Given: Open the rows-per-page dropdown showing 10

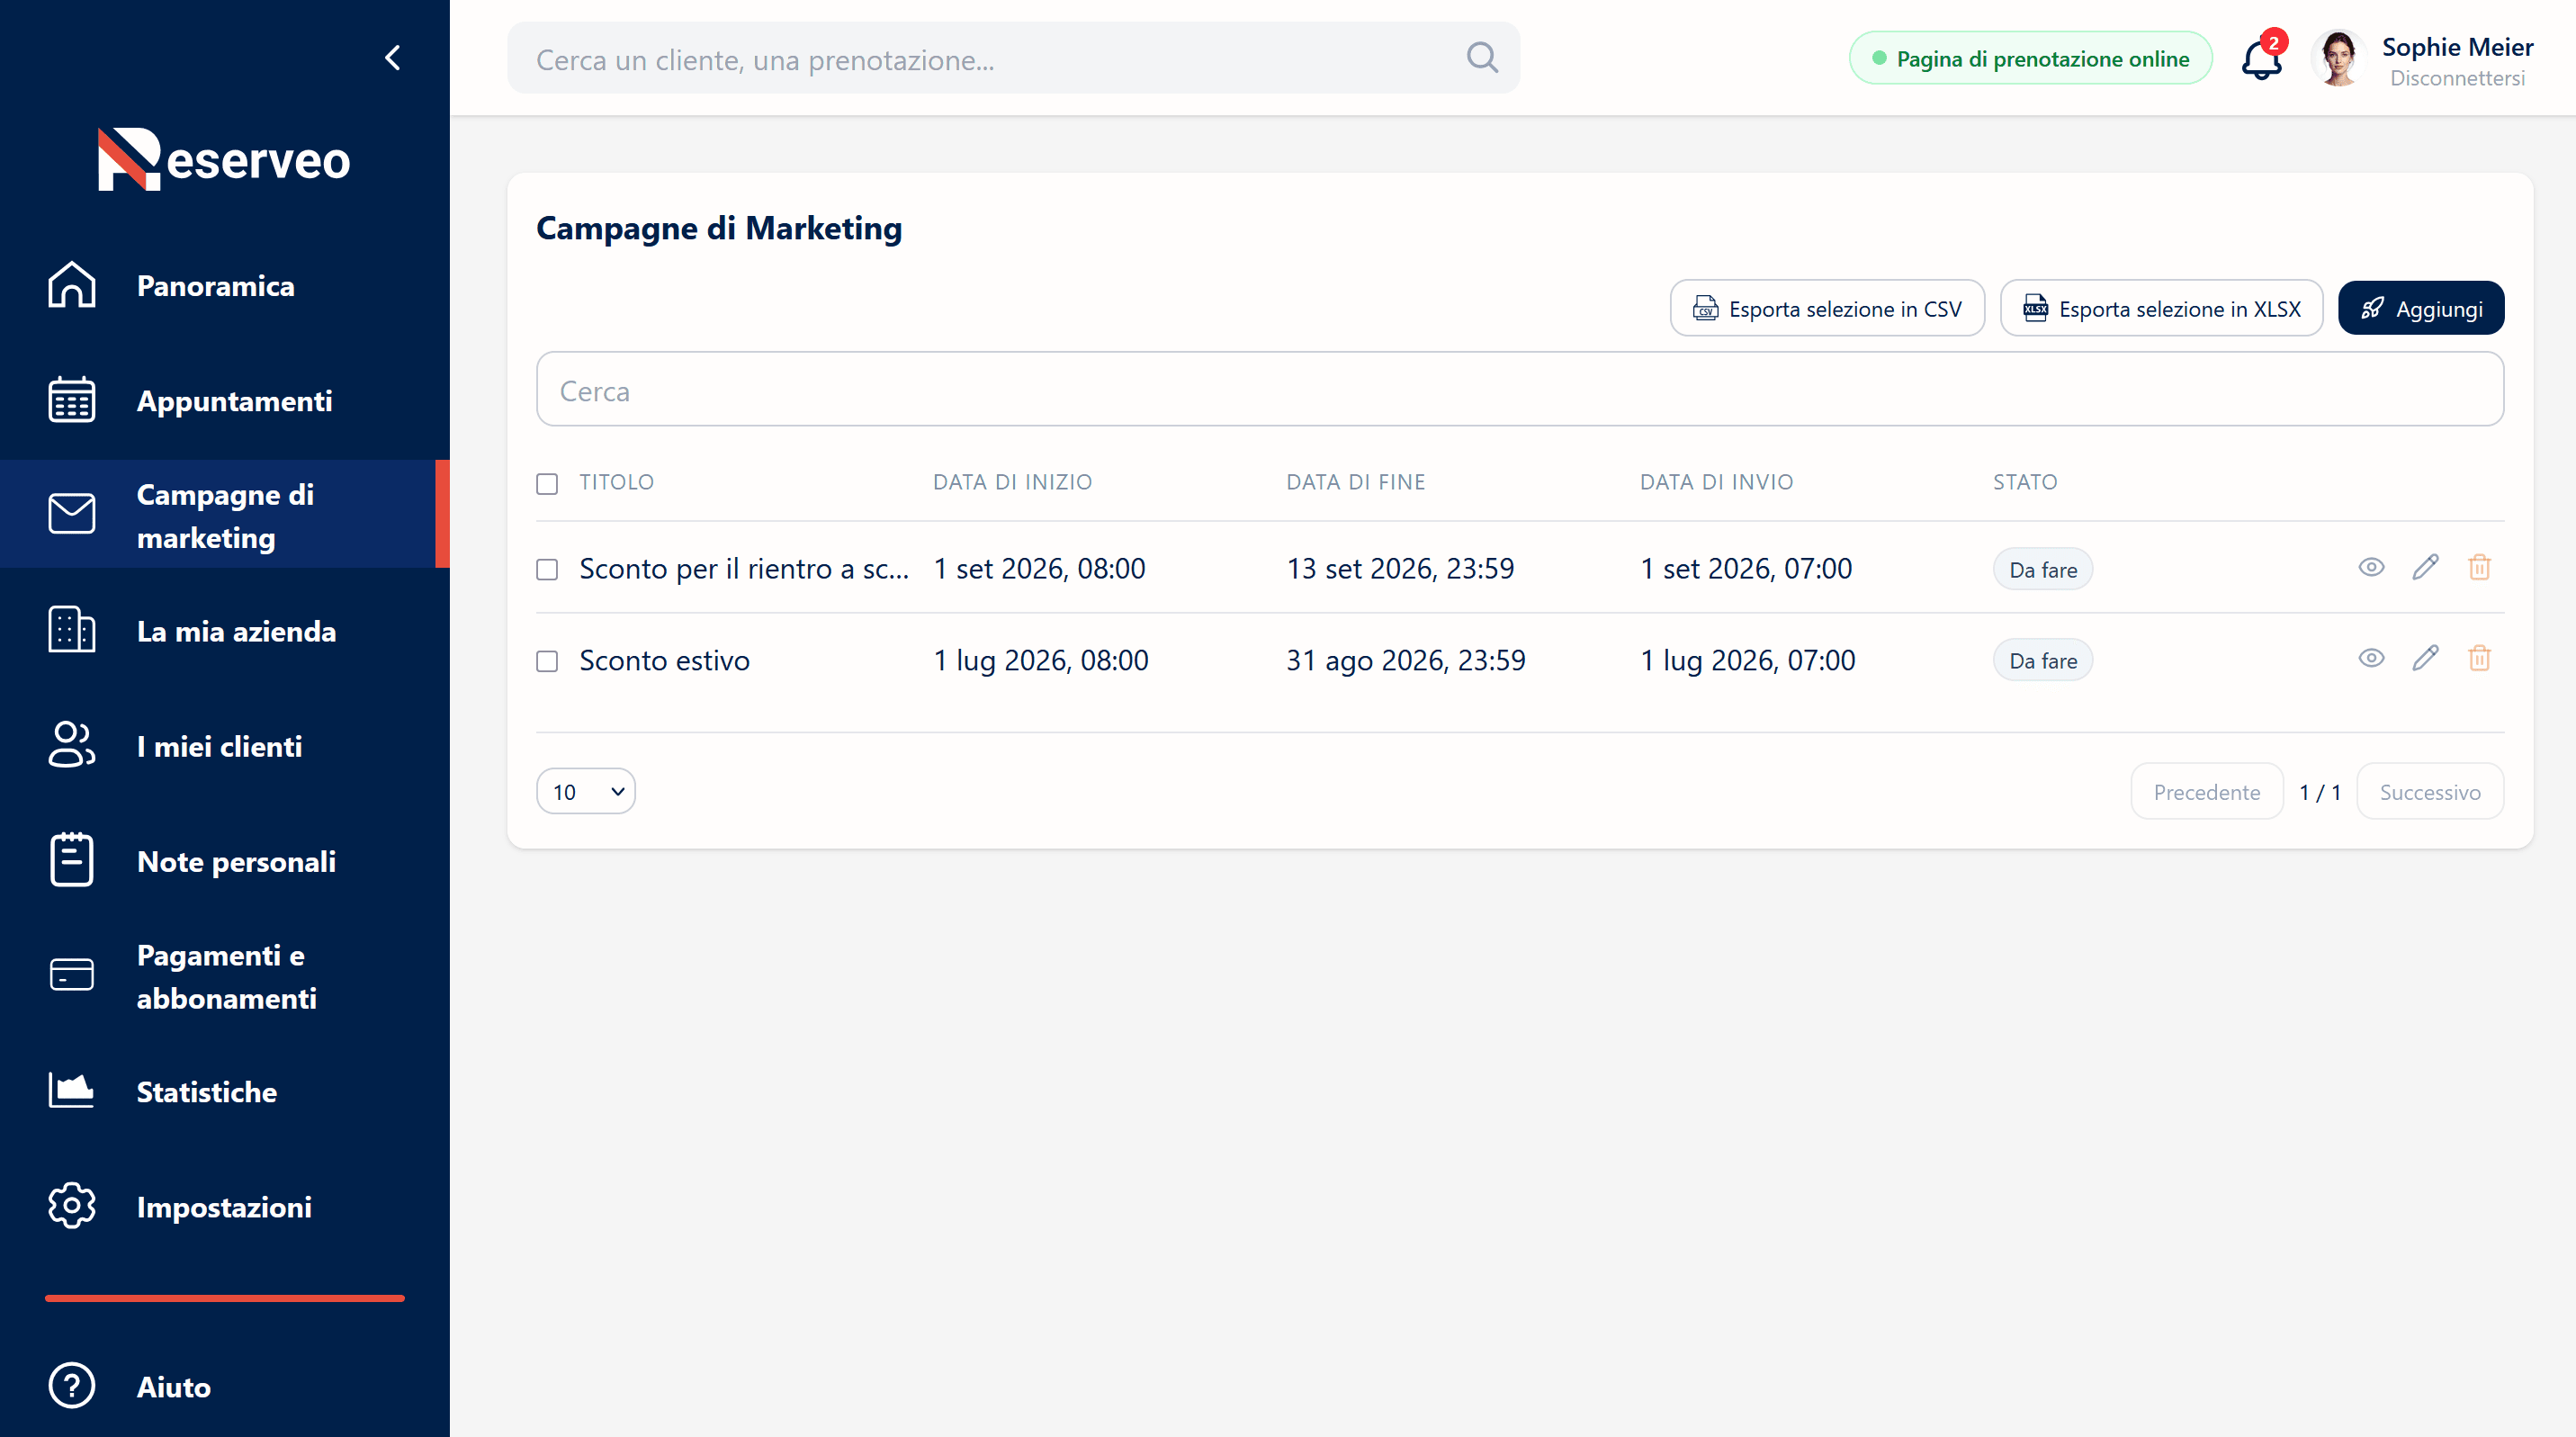Looking at the screenshot, I should pyautogui.click(x=586, y=791).
